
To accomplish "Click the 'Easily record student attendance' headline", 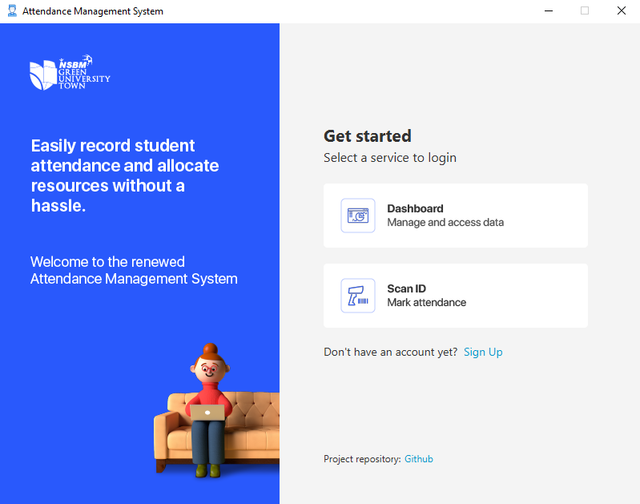I will (125, 175).
